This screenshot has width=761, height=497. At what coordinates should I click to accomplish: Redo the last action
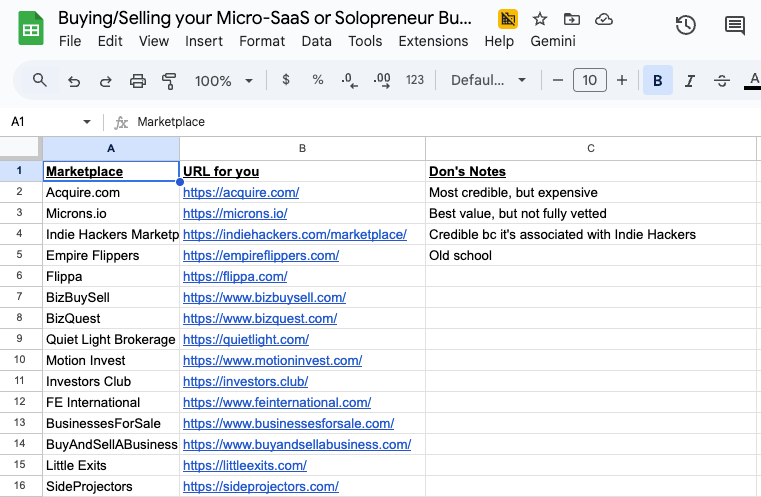point(105,81)
